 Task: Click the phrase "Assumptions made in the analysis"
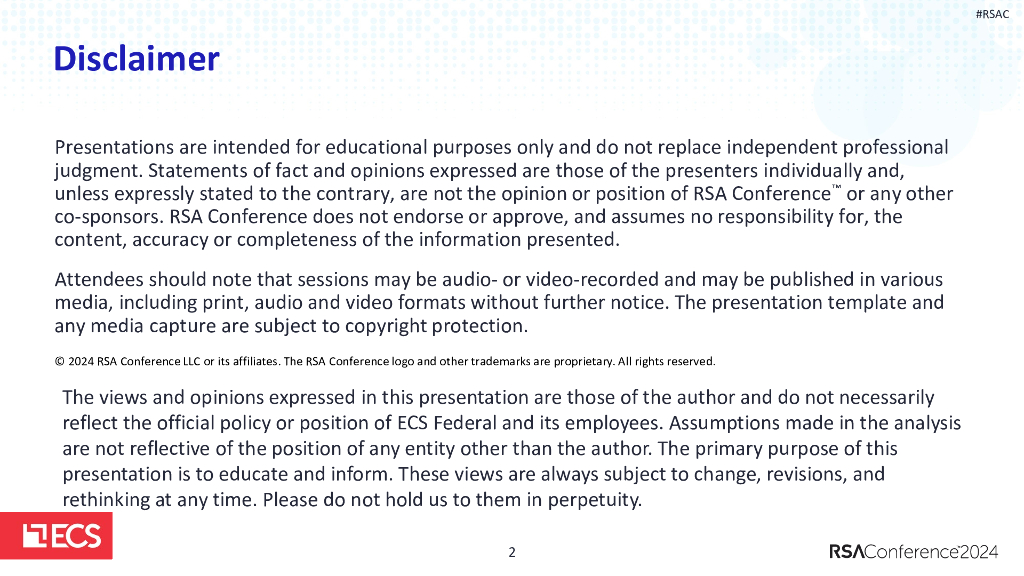click(817, 423)
